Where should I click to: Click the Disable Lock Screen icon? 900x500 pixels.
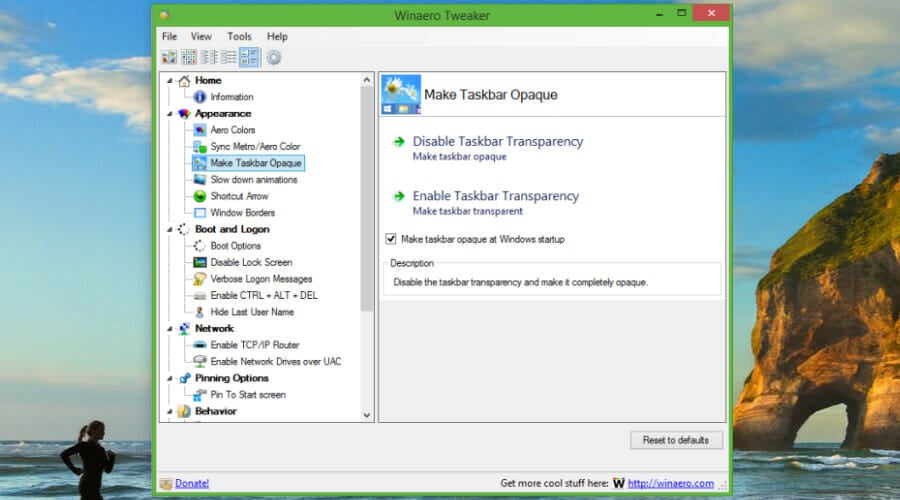click(200, 262)
